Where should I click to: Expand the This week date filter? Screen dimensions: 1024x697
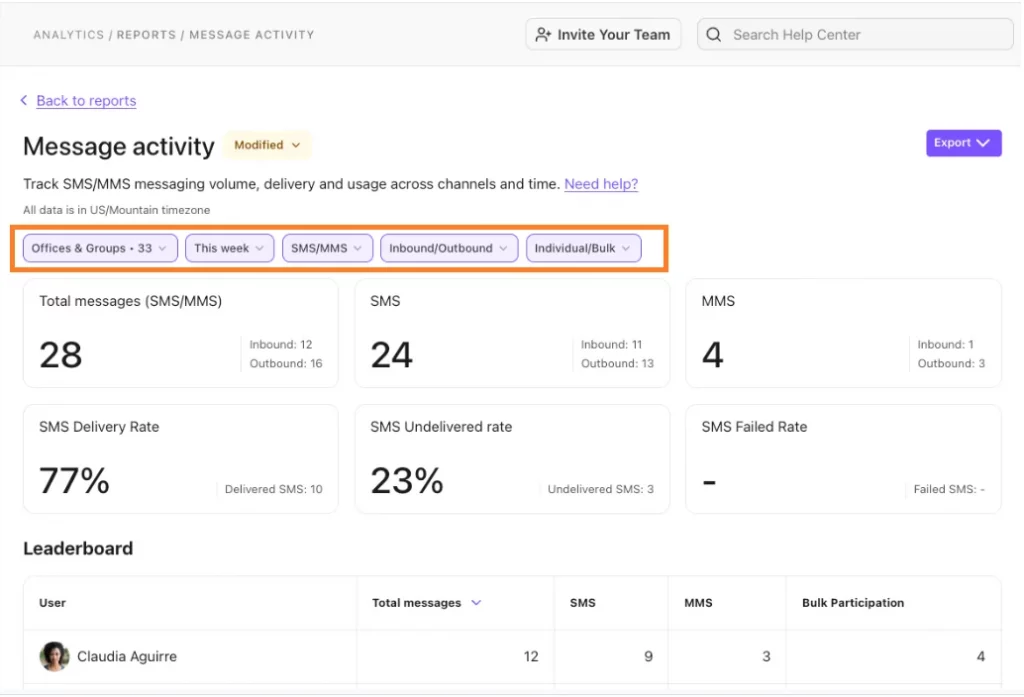[229, 248]
